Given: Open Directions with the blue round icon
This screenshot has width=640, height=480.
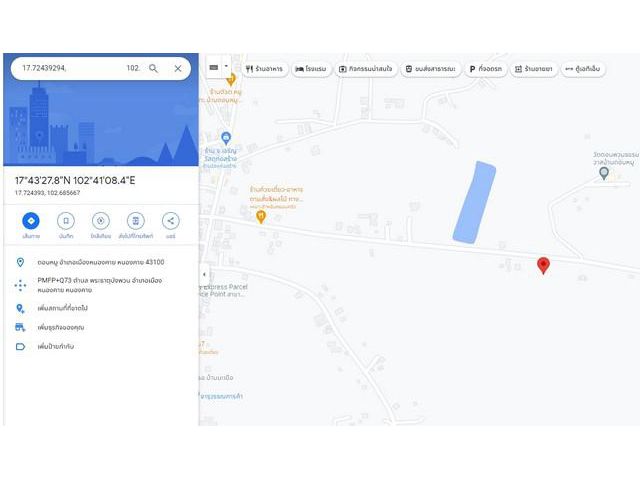Looking at the screenshot, I should pyautogui.click(x=31, y=221).
